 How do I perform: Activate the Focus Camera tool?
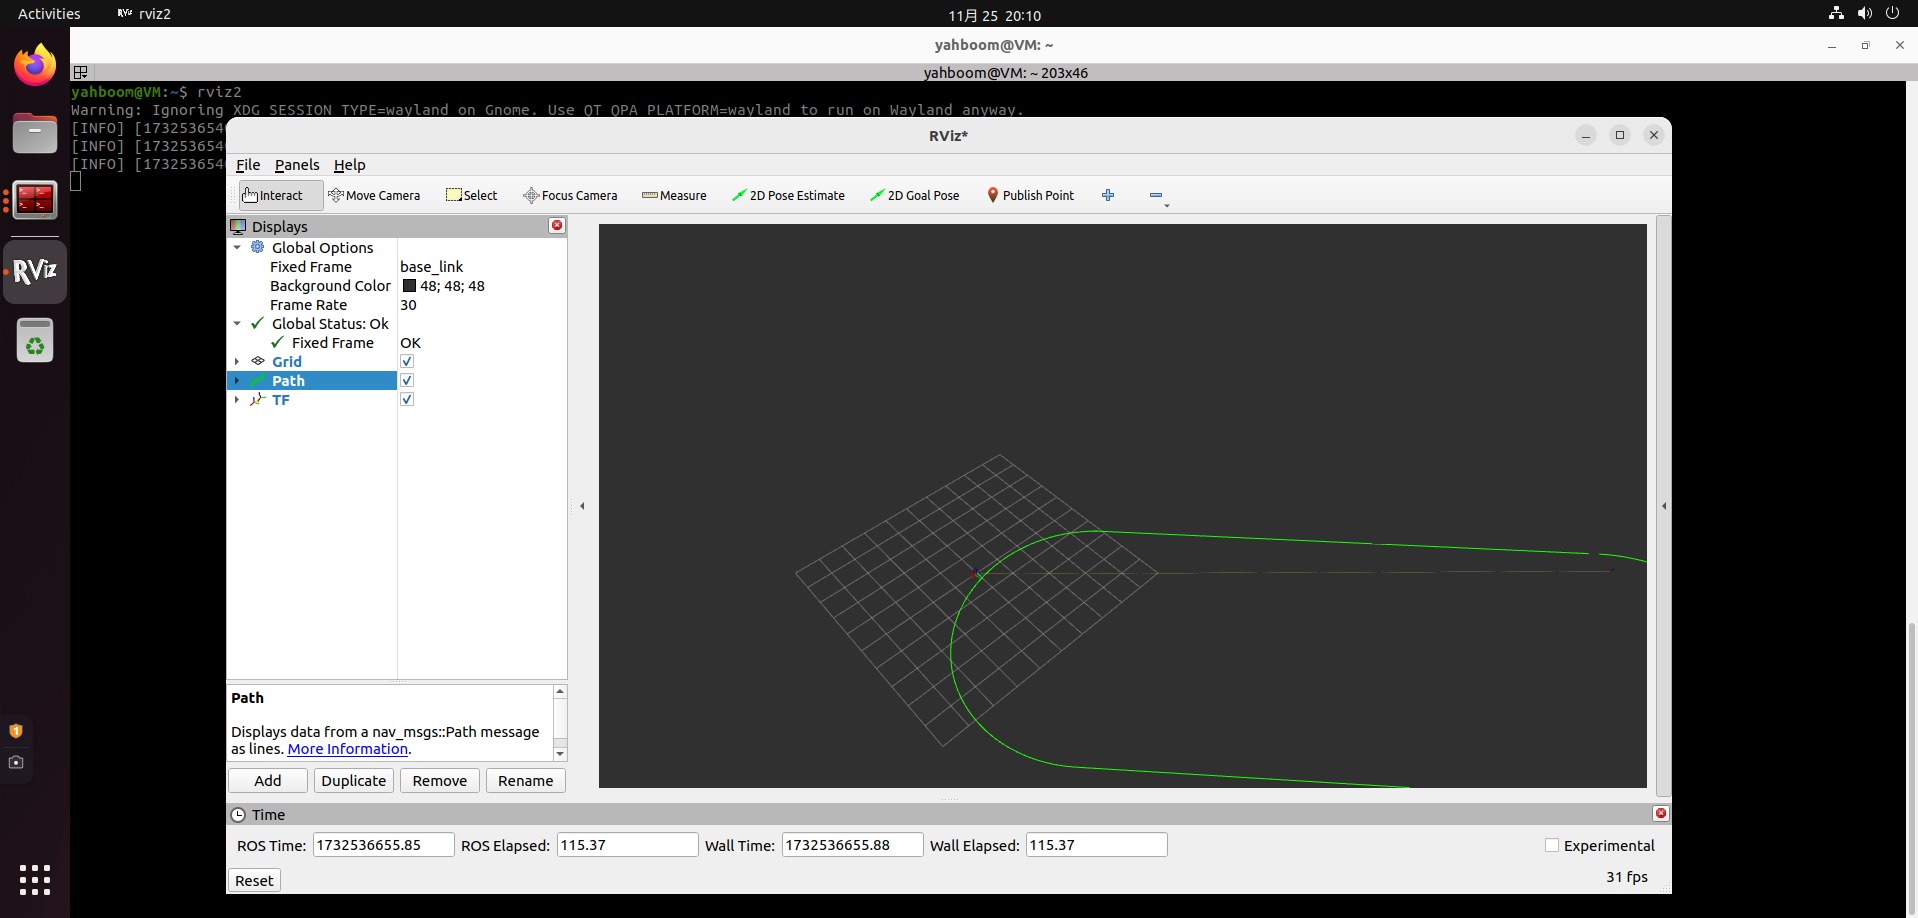click(x=570, y=195)
